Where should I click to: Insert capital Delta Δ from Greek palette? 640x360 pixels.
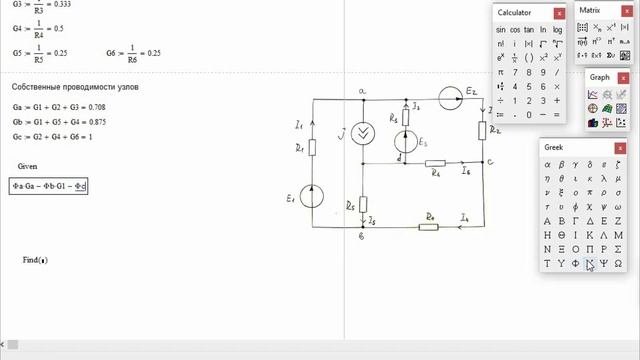click(x=590, y=221)
